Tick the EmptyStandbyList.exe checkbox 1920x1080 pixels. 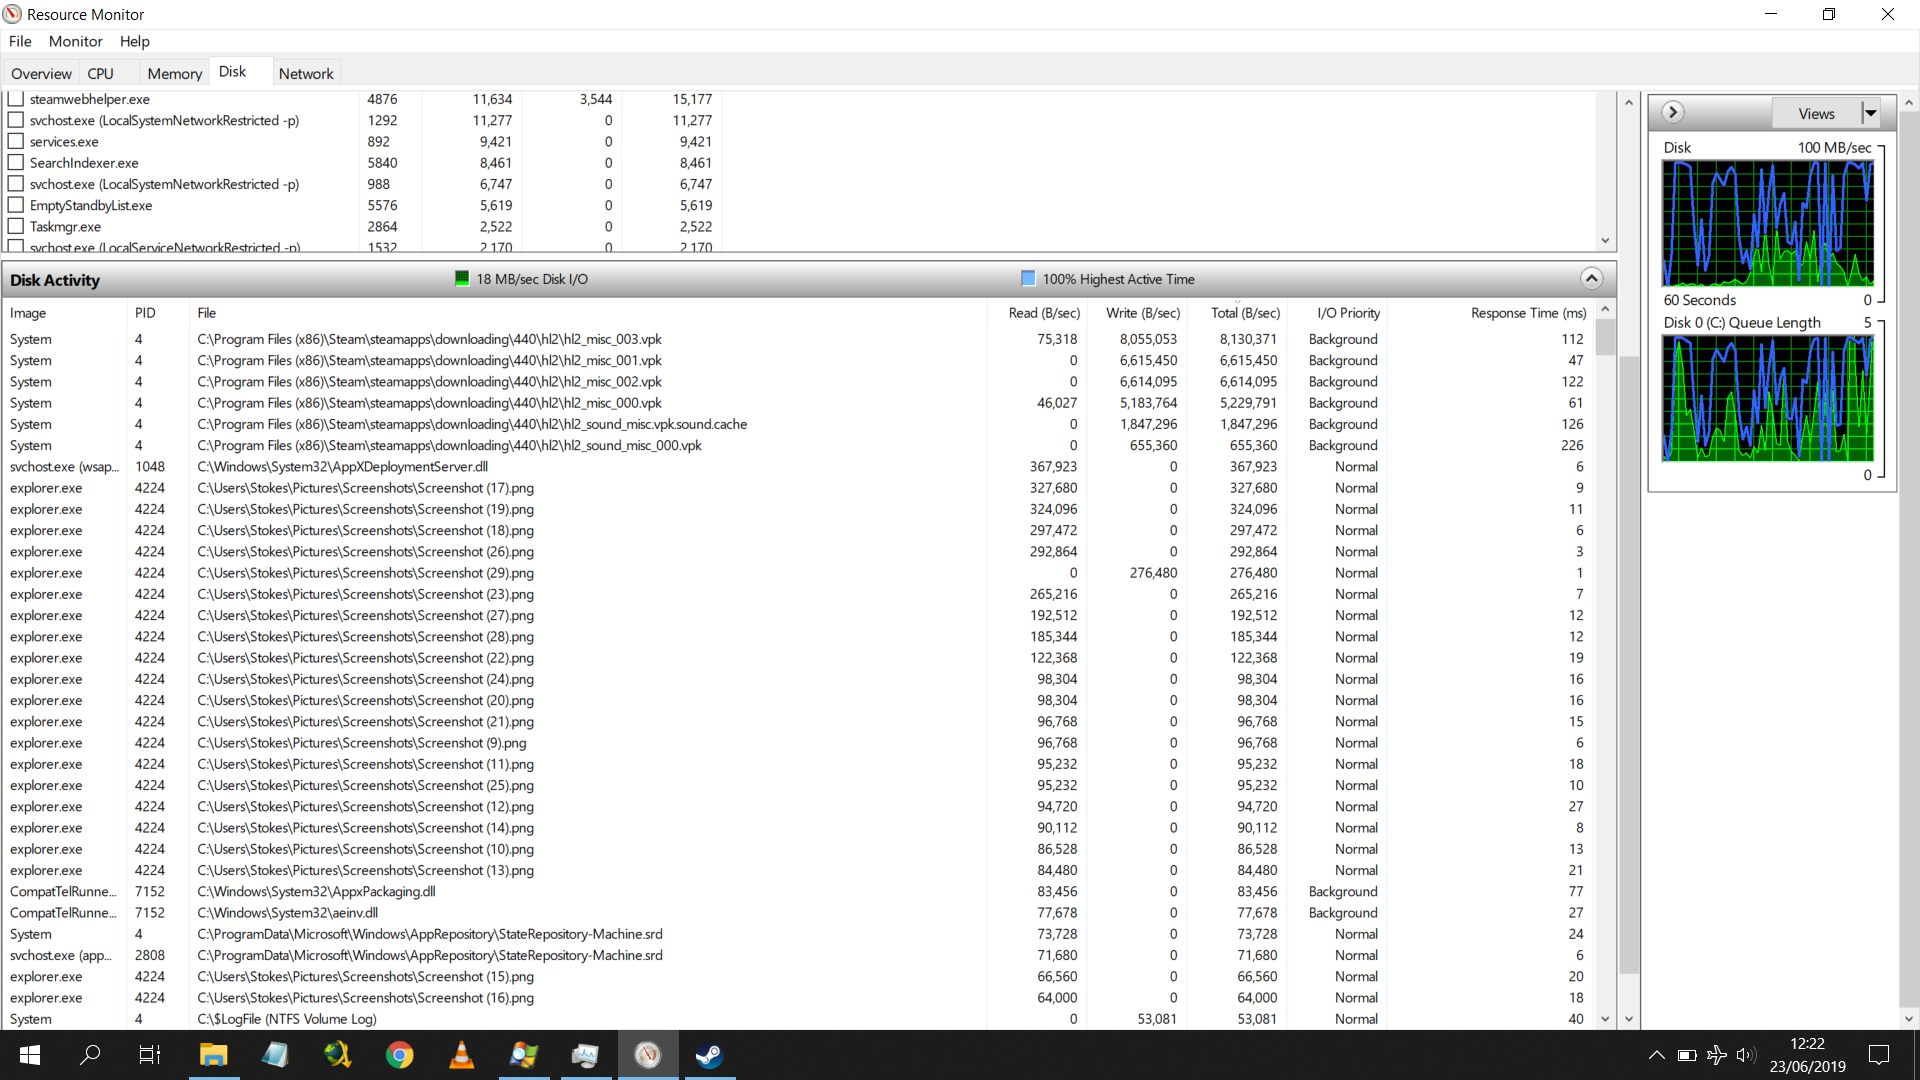point(16,205)
